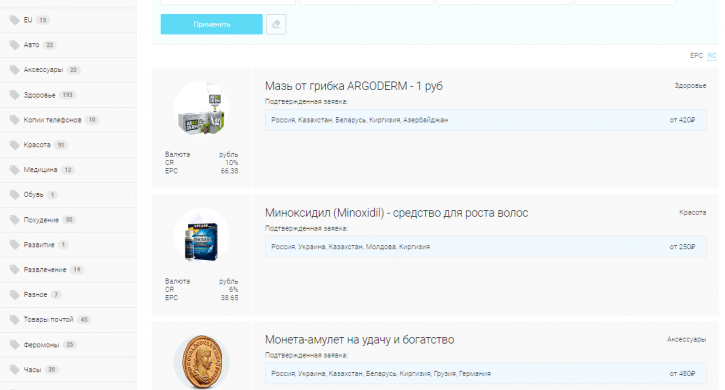Select the Аксессуары category link

(x=43, y=70)
